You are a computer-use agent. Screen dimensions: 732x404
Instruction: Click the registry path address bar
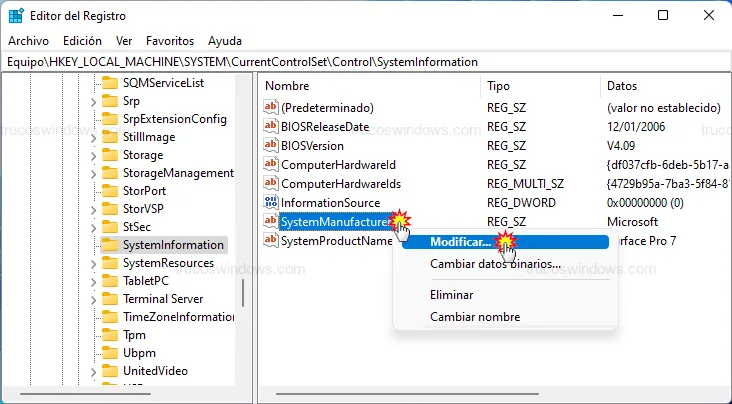click(x=366, y=61)
